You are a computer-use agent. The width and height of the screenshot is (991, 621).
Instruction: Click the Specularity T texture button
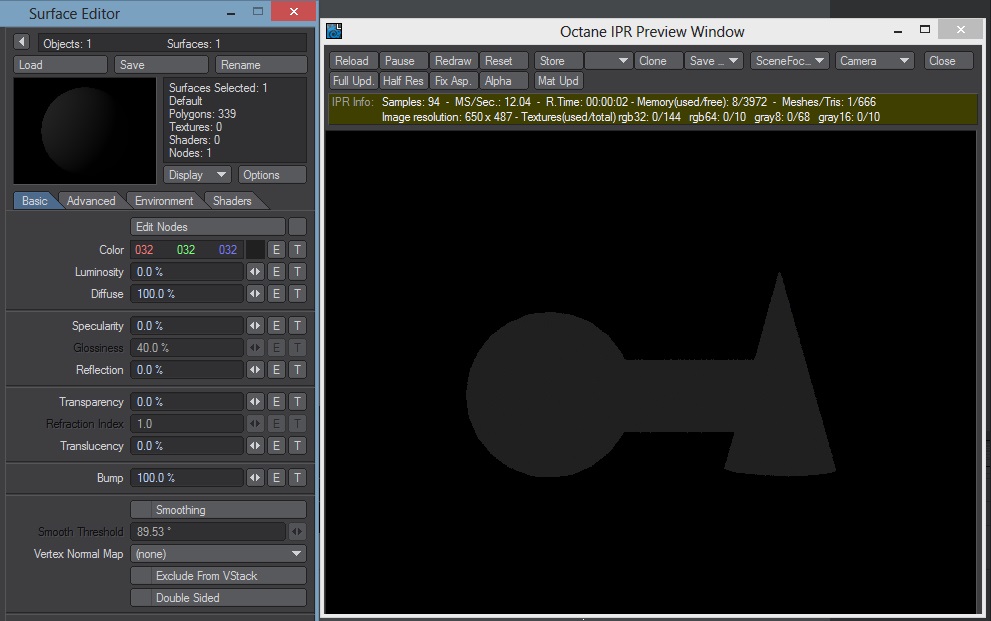coord(298,326)
